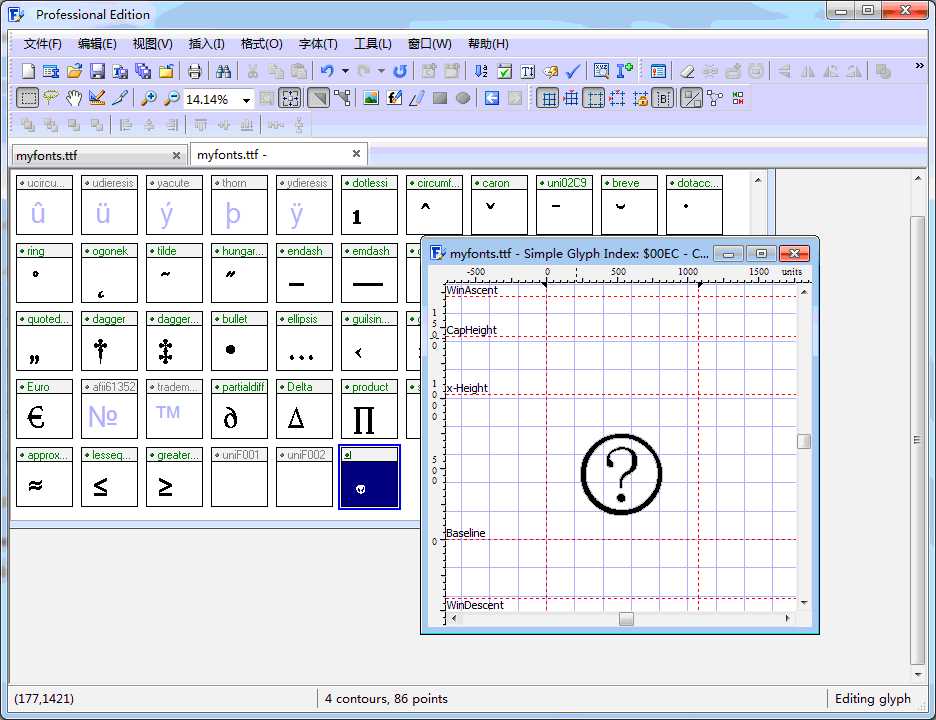Open the 视图(V) menu
The image size is (936, 720).
pos(152,44)
